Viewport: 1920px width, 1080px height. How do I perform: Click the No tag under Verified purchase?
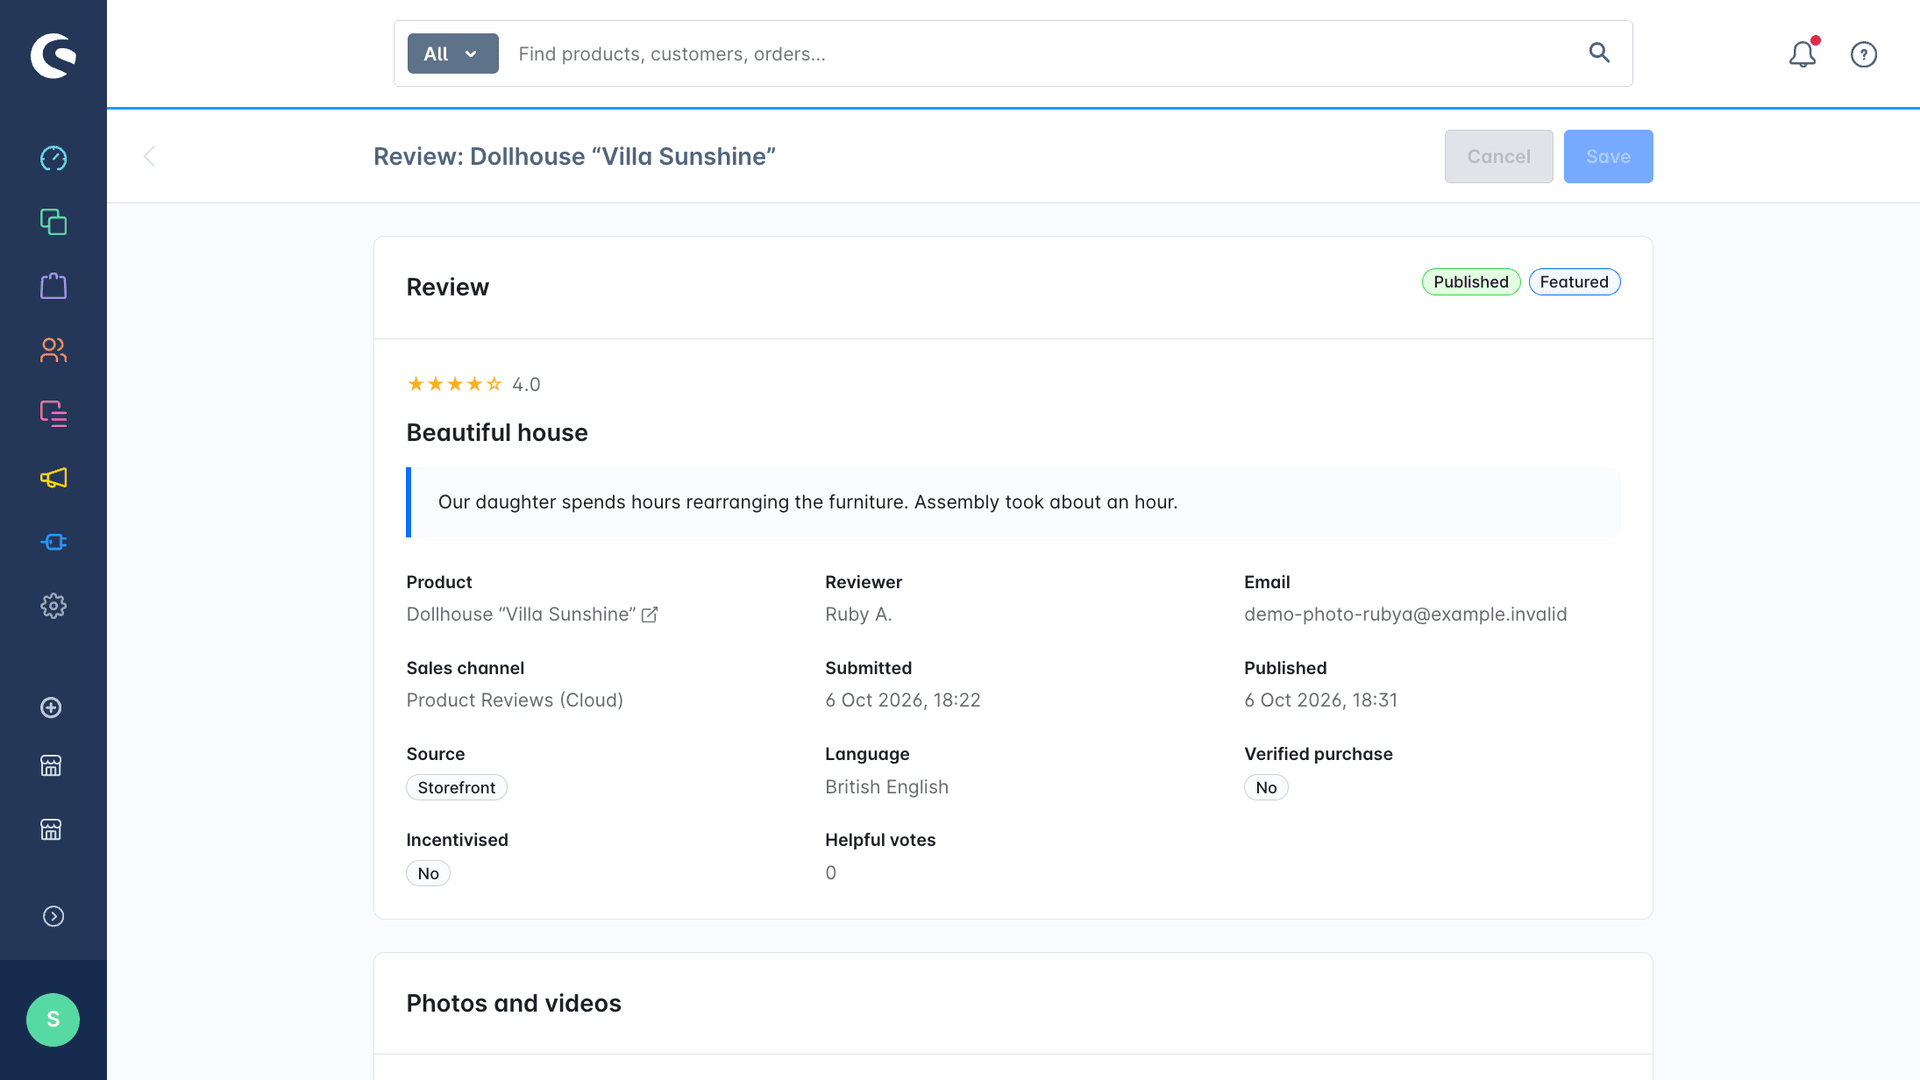1266,788
